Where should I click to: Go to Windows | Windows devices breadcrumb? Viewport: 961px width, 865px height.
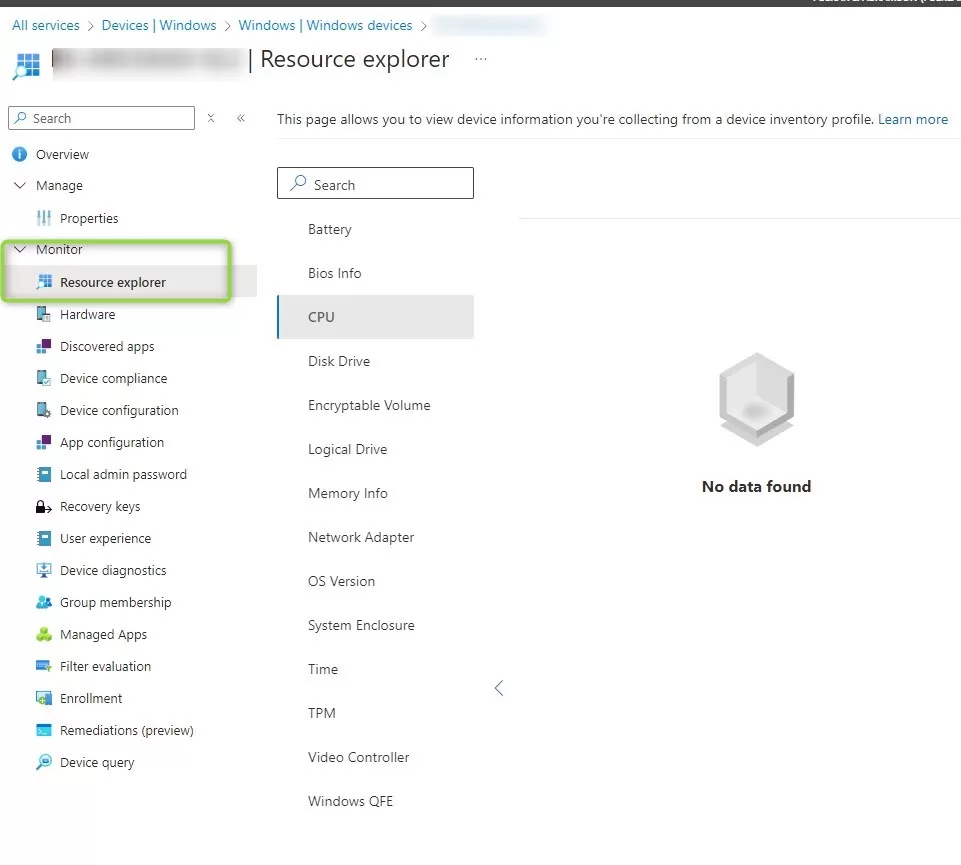pyautogui.click(x=325, y=25)
